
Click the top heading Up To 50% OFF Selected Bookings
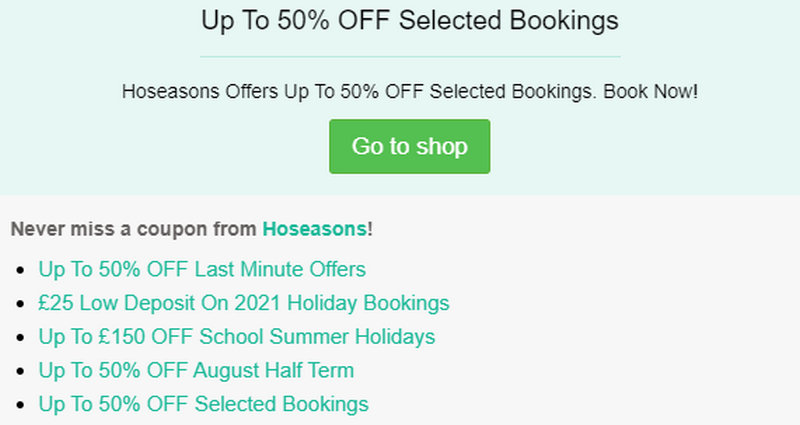[x=409, y=20]
